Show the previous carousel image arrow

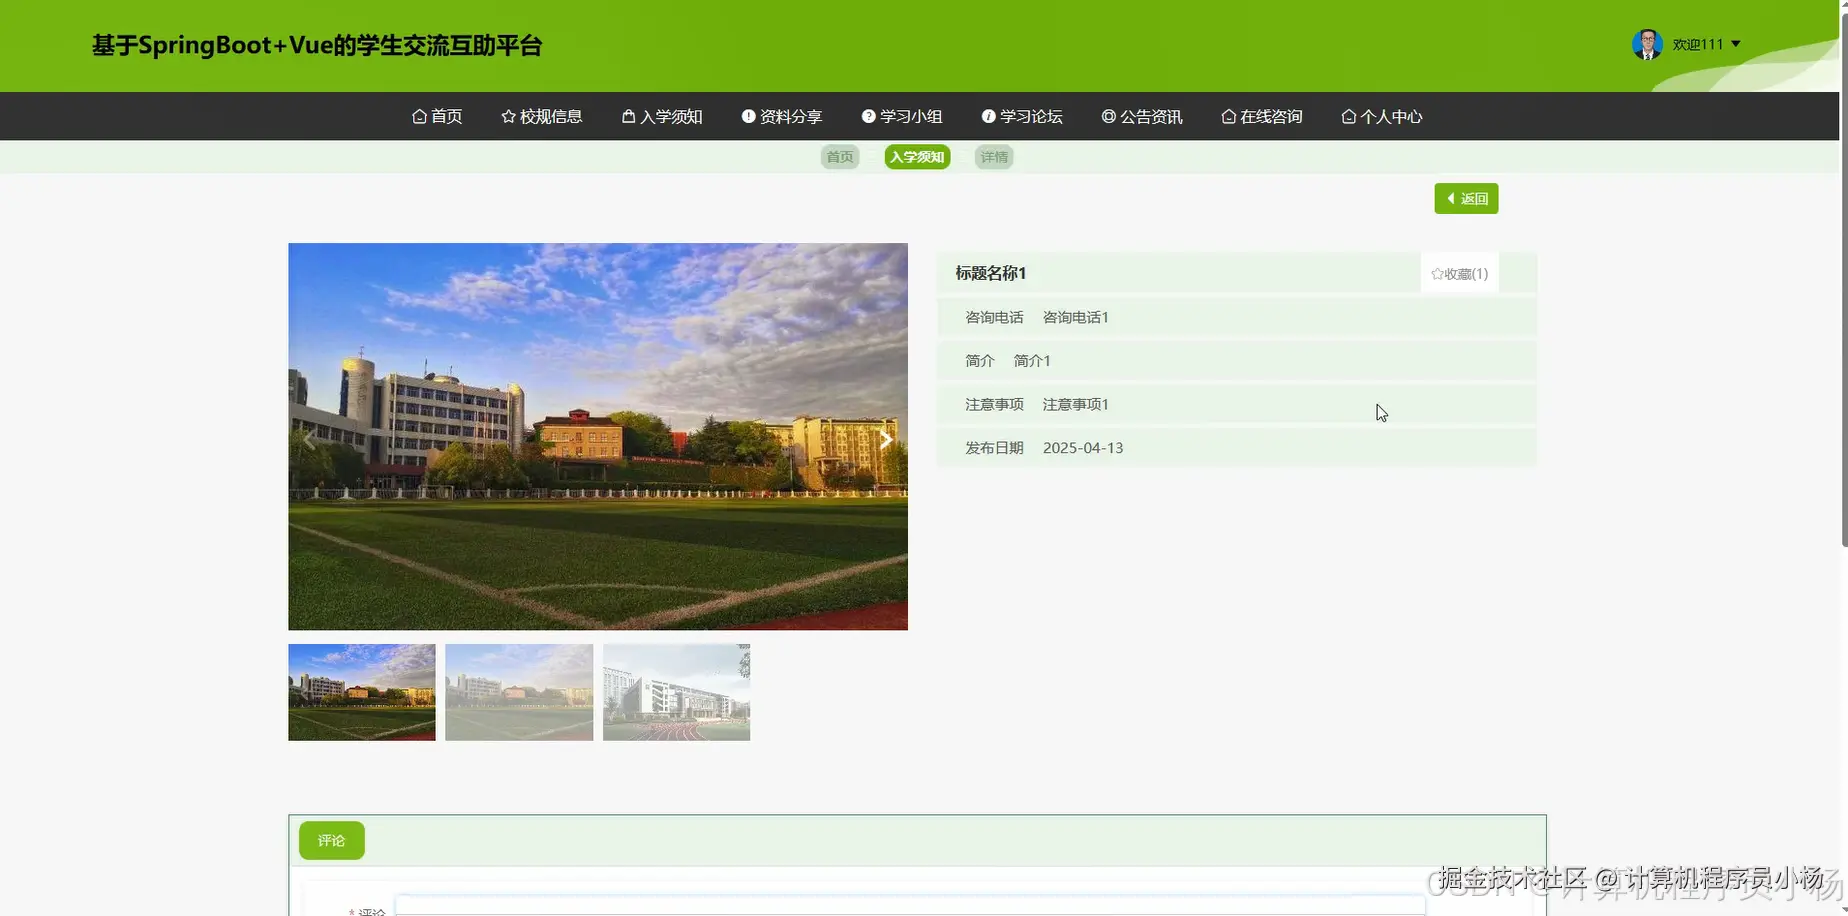[309, 439]
